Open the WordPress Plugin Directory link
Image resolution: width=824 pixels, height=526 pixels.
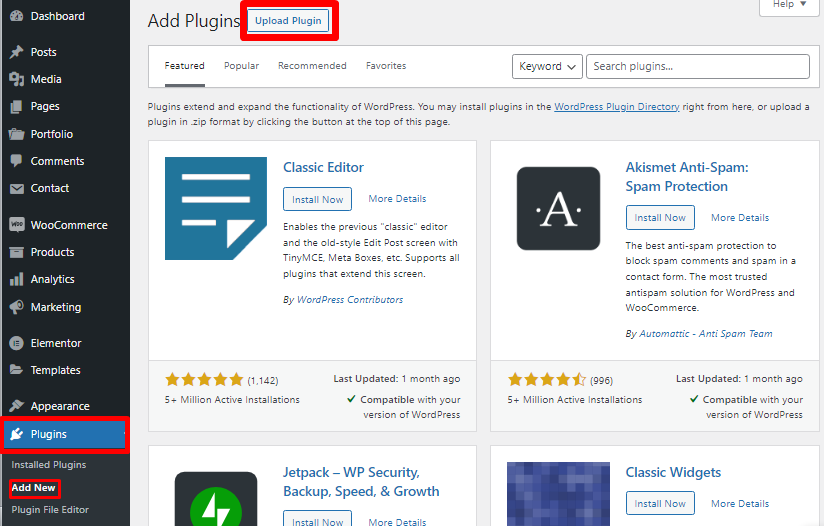click(x=617, y=107)
